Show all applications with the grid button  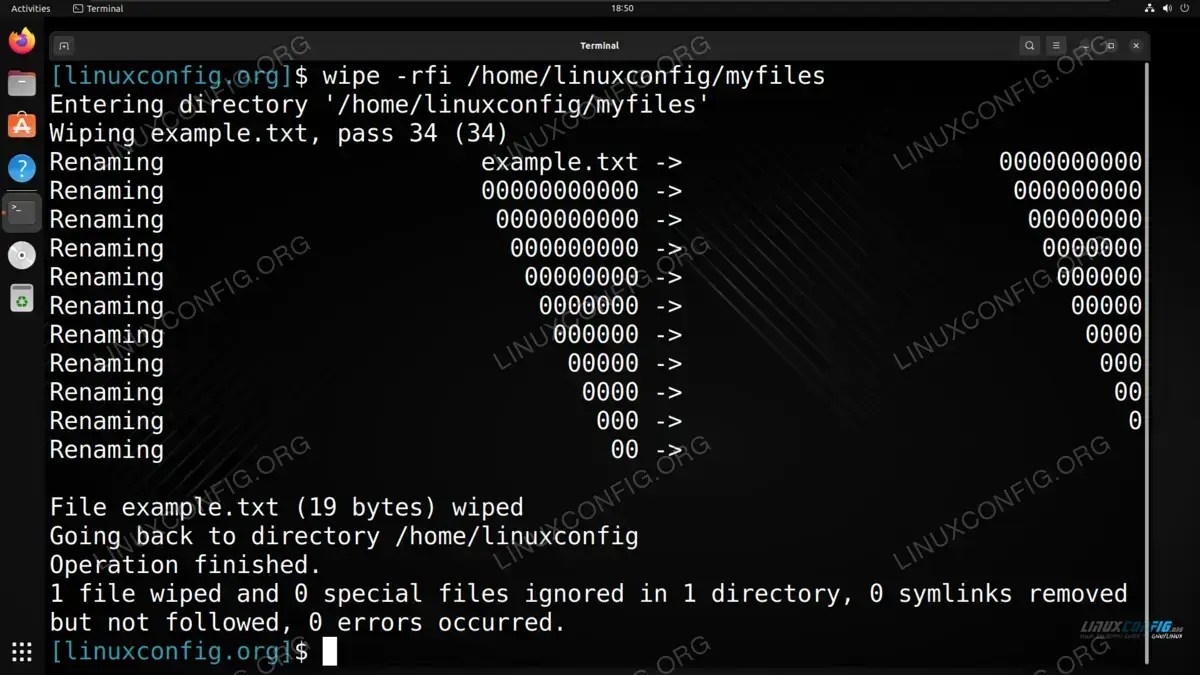[21, 653]
